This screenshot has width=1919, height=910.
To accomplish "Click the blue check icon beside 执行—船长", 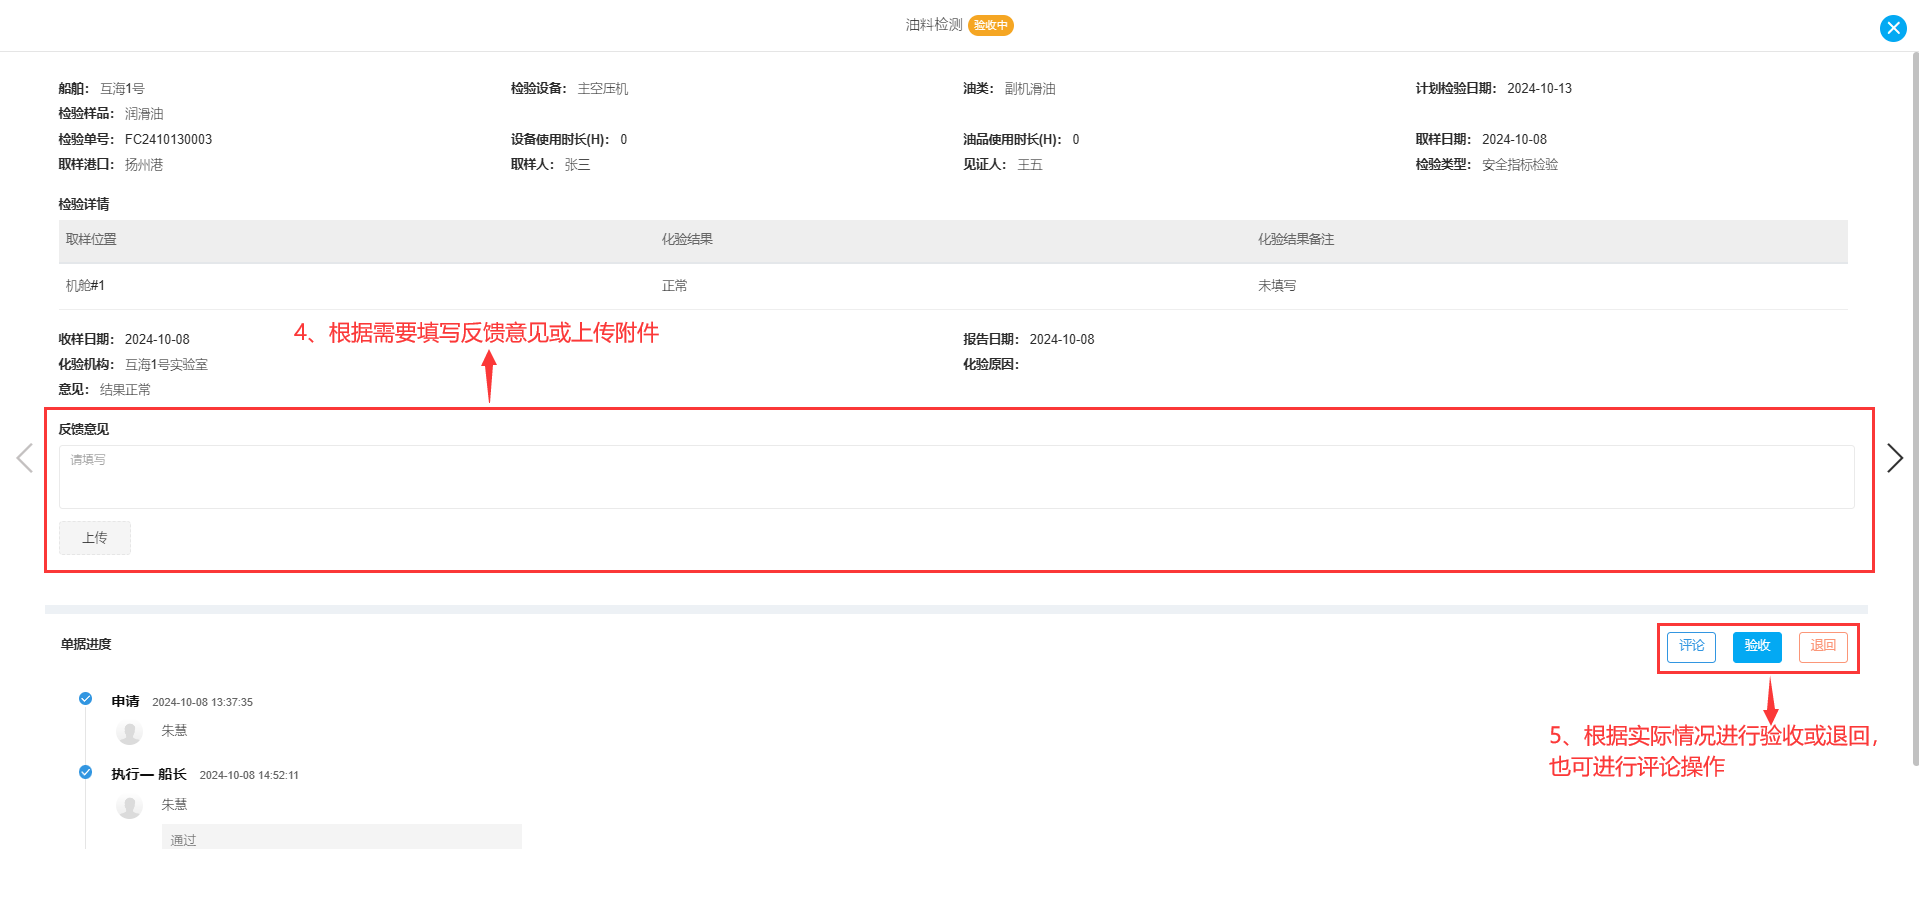I will (x=86, y=772).
